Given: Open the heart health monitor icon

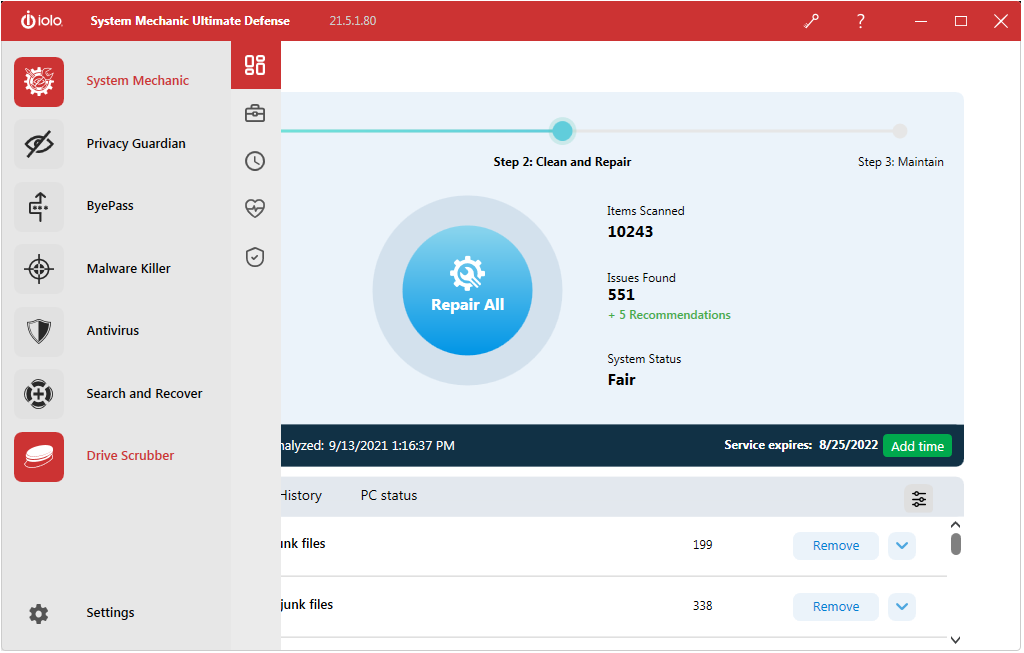Looking at the screenshot, I should [x=255, y=208].
